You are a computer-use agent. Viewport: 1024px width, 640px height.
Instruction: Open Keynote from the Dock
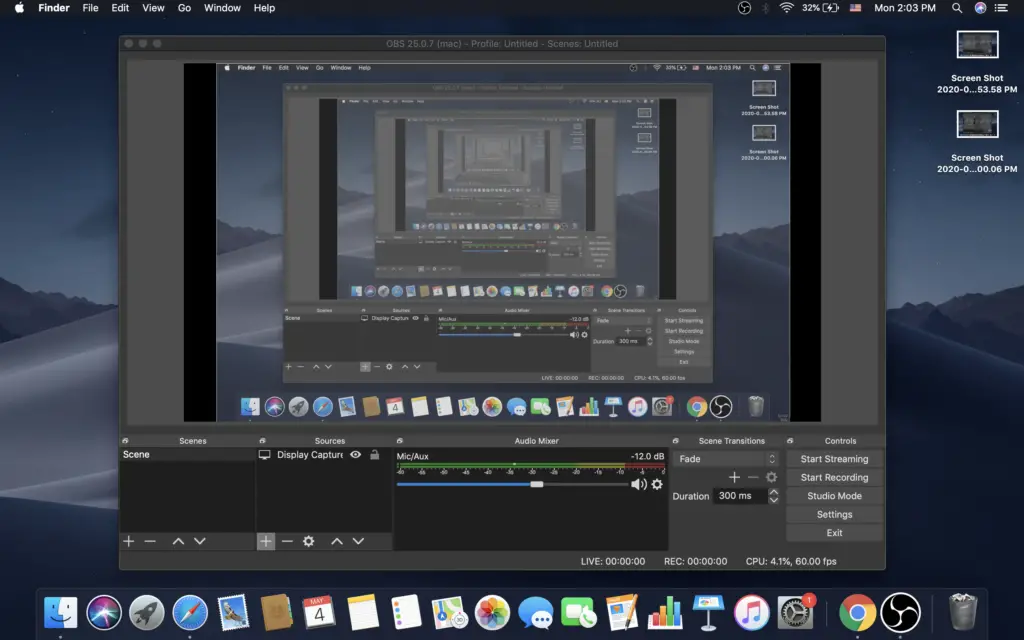pyautogui.click(x=709, y=613)
